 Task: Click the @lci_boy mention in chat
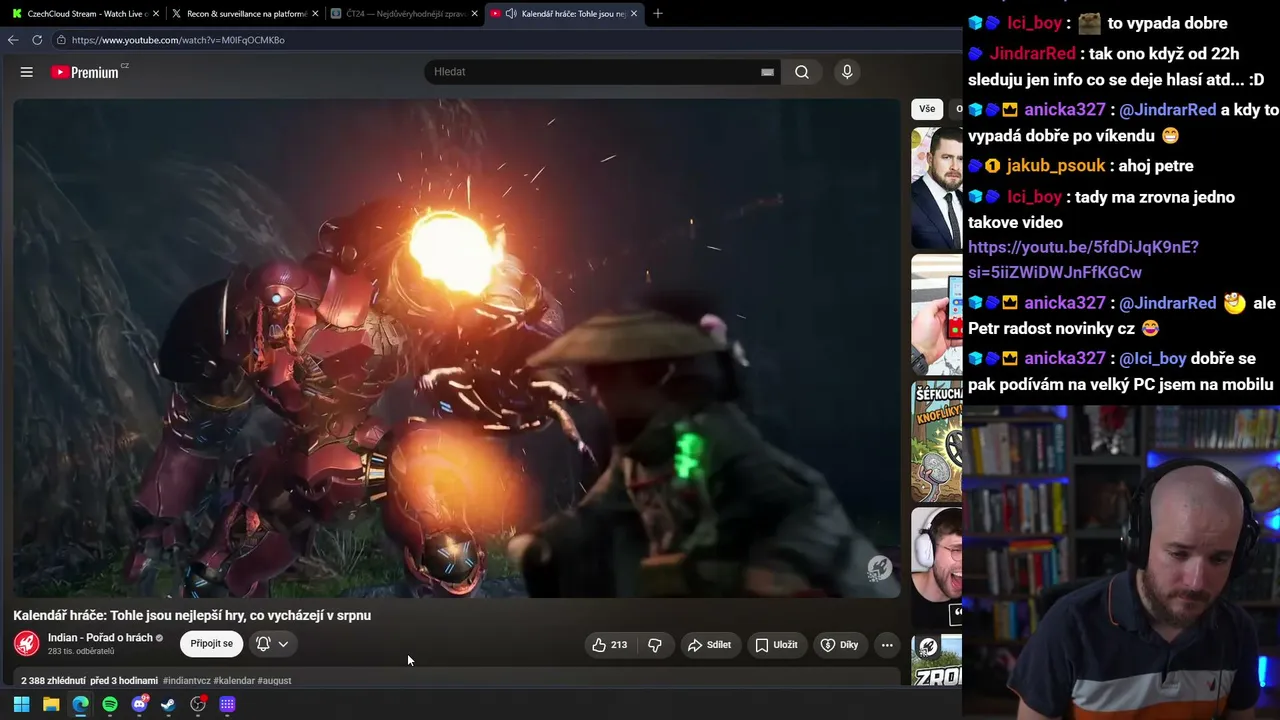[1152, 358]
